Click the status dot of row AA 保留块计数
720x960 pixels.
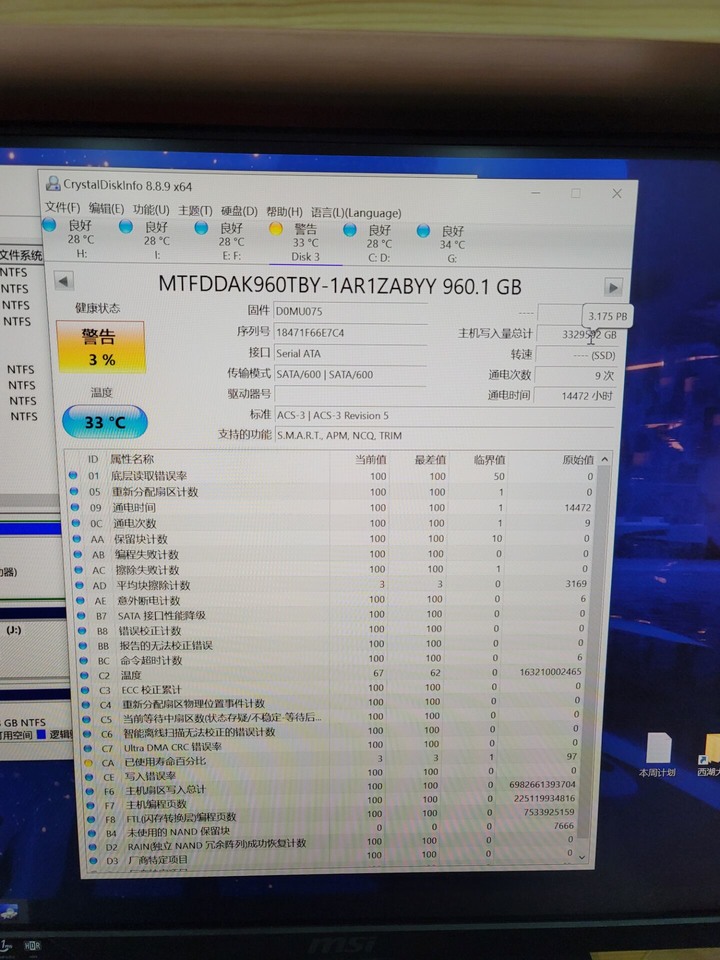(77, 538)
